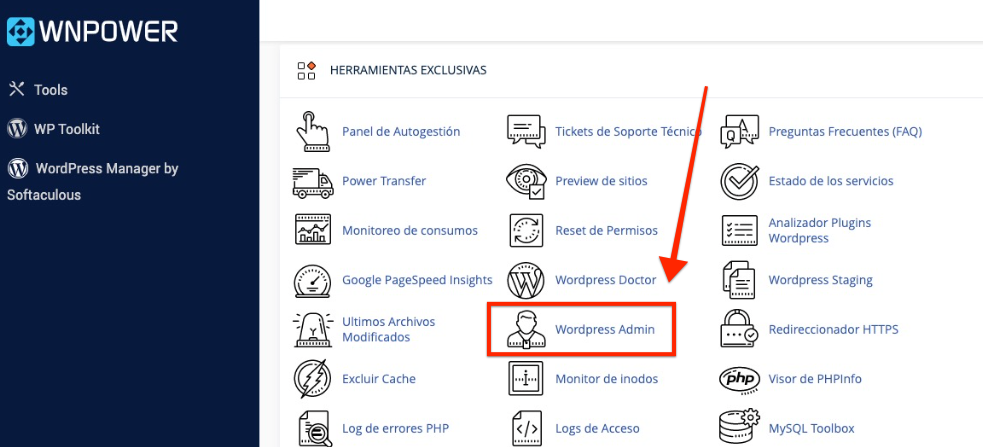Click the Wordpress Staging link
983x447 pixels.
(820, 280)
